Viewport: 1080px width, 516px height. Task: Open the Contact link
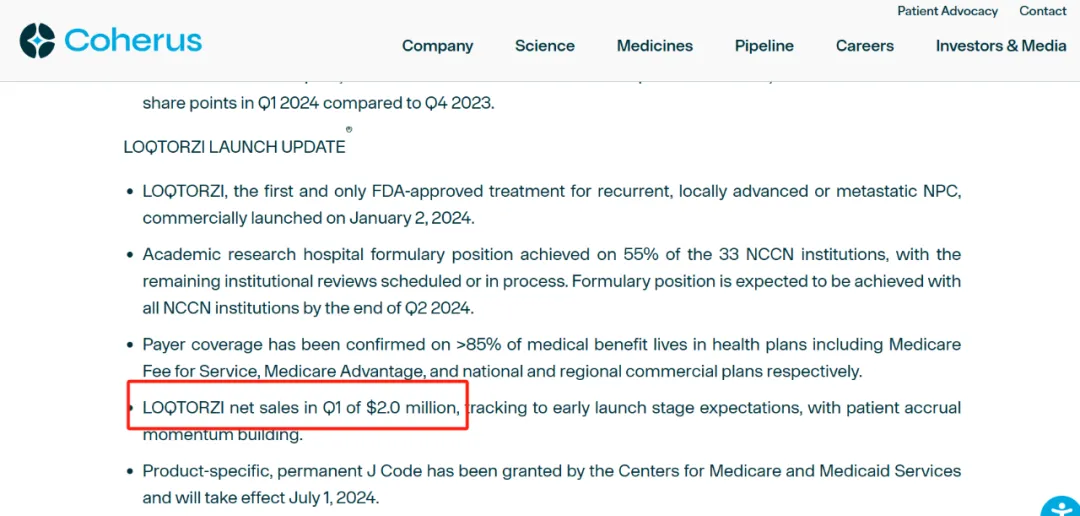pyautogui.click(x=1042, y=11)
